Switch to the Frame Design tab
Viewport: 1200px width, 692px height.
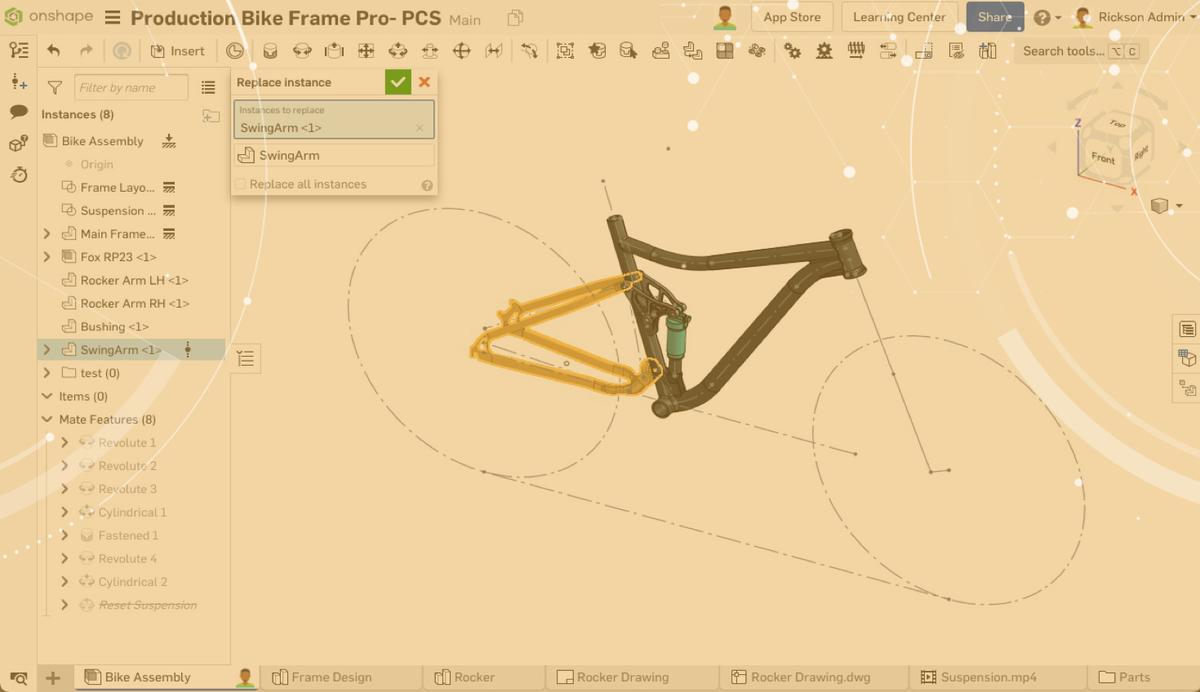pos(340,677)
